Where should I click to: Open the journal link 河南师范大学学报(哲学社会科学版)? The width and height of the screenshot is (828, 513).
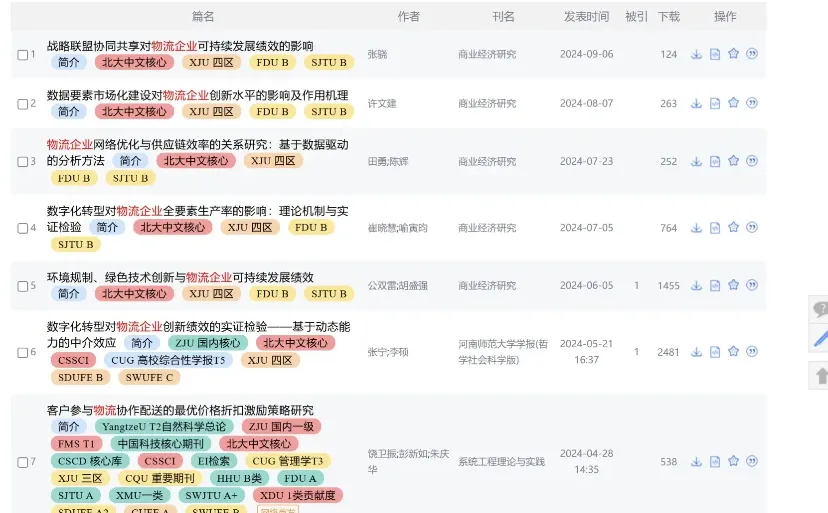[x=503, y=352]
